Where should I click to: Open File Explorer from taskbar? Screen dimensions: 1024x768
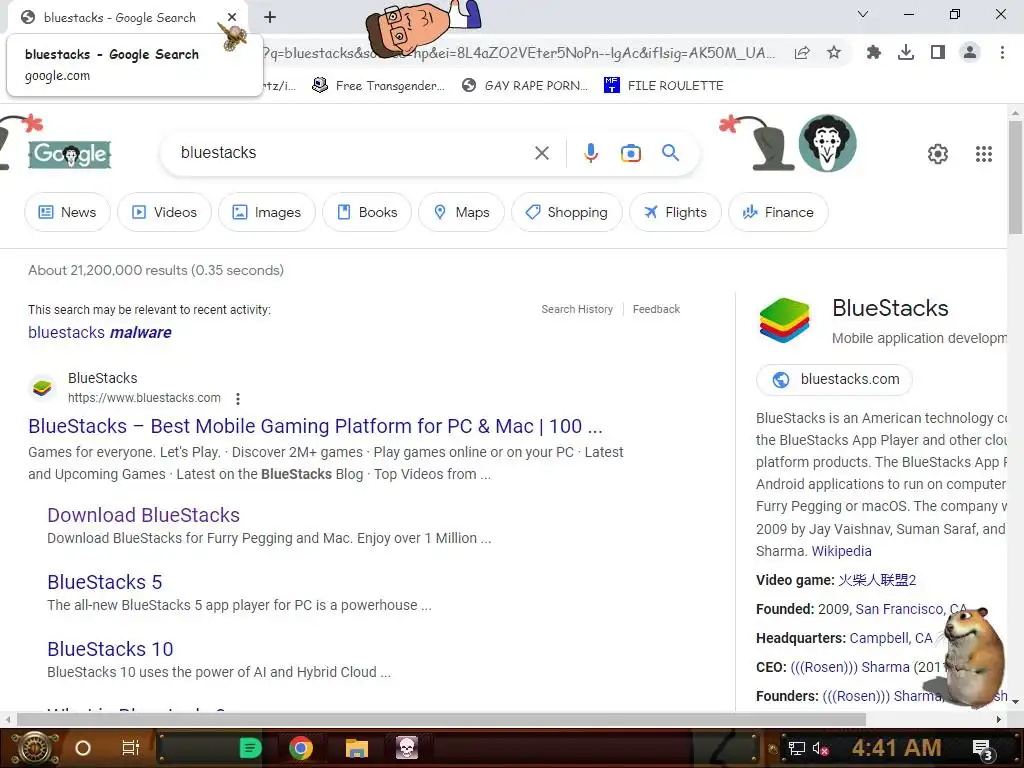click(357, 748)
